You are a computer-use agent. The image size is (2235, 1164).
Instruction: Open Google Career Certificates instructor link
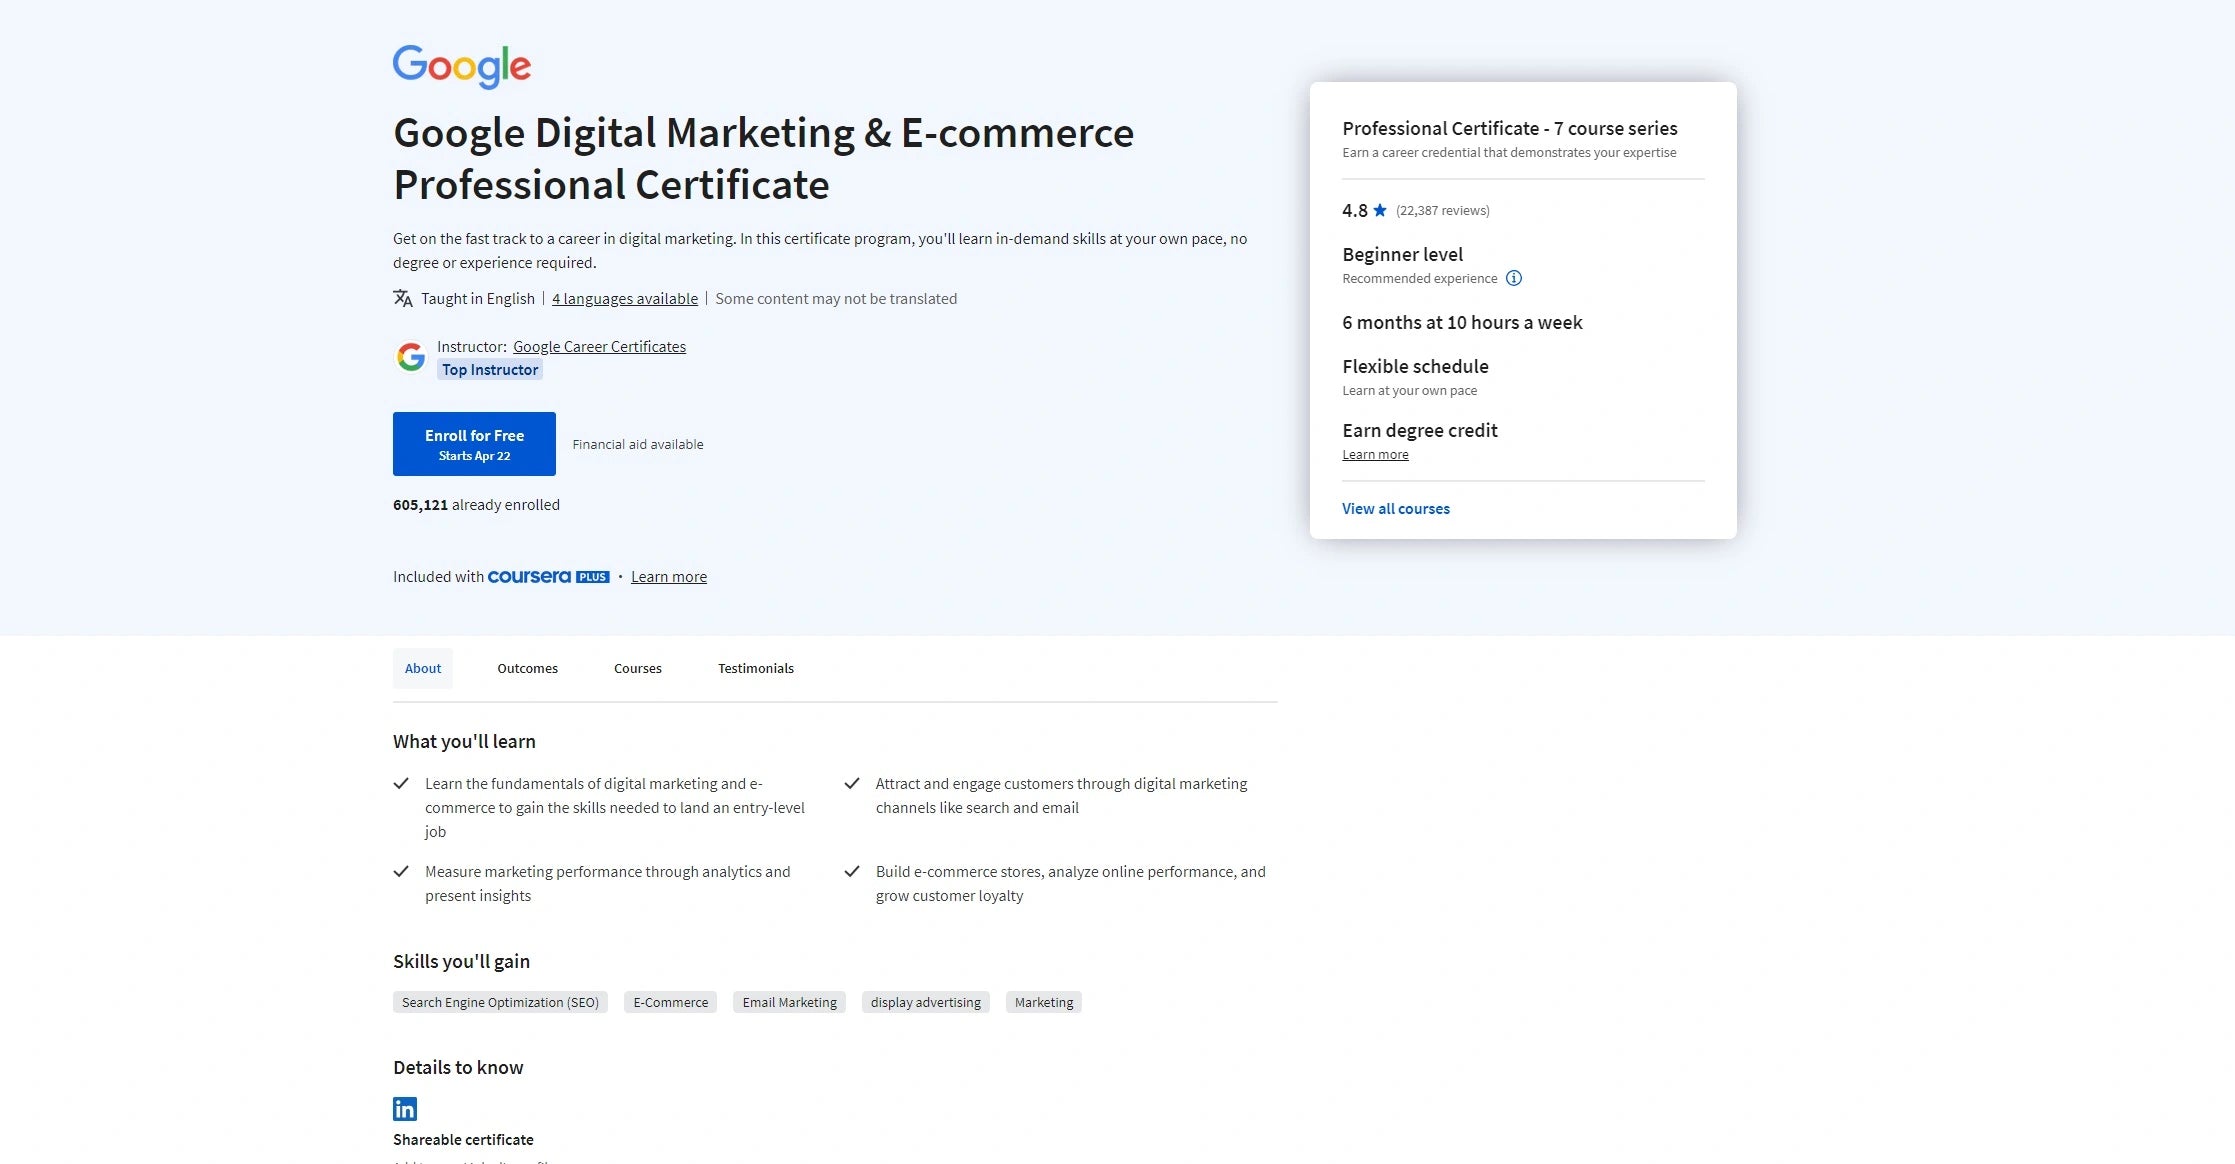(x=600, y=347)
